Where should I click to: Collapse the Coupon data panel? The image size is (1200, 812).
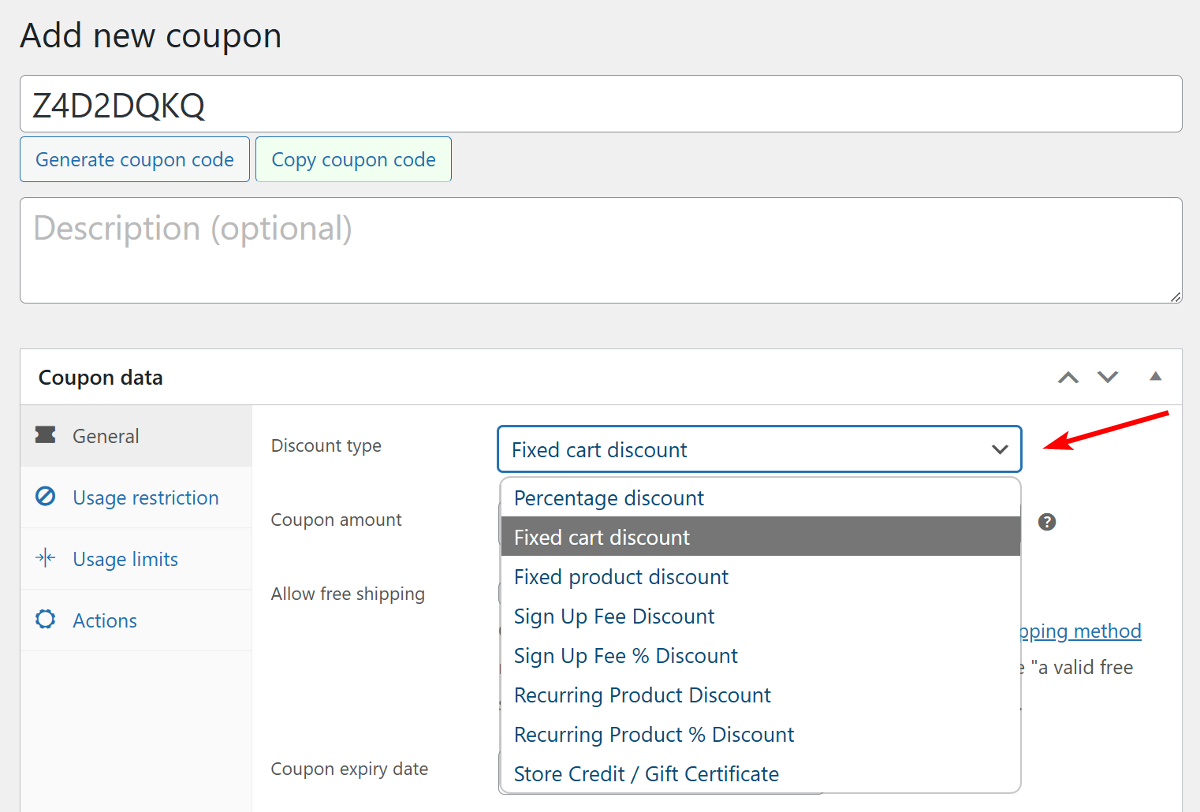coord(1155,377)
